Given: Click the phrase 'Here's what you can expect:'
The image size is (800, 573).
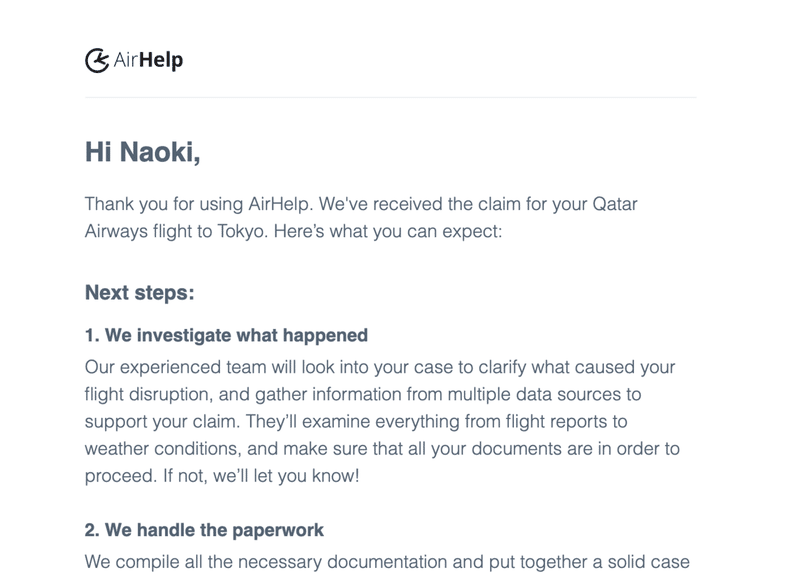Looking at the screenshot, I should (388, 231).
